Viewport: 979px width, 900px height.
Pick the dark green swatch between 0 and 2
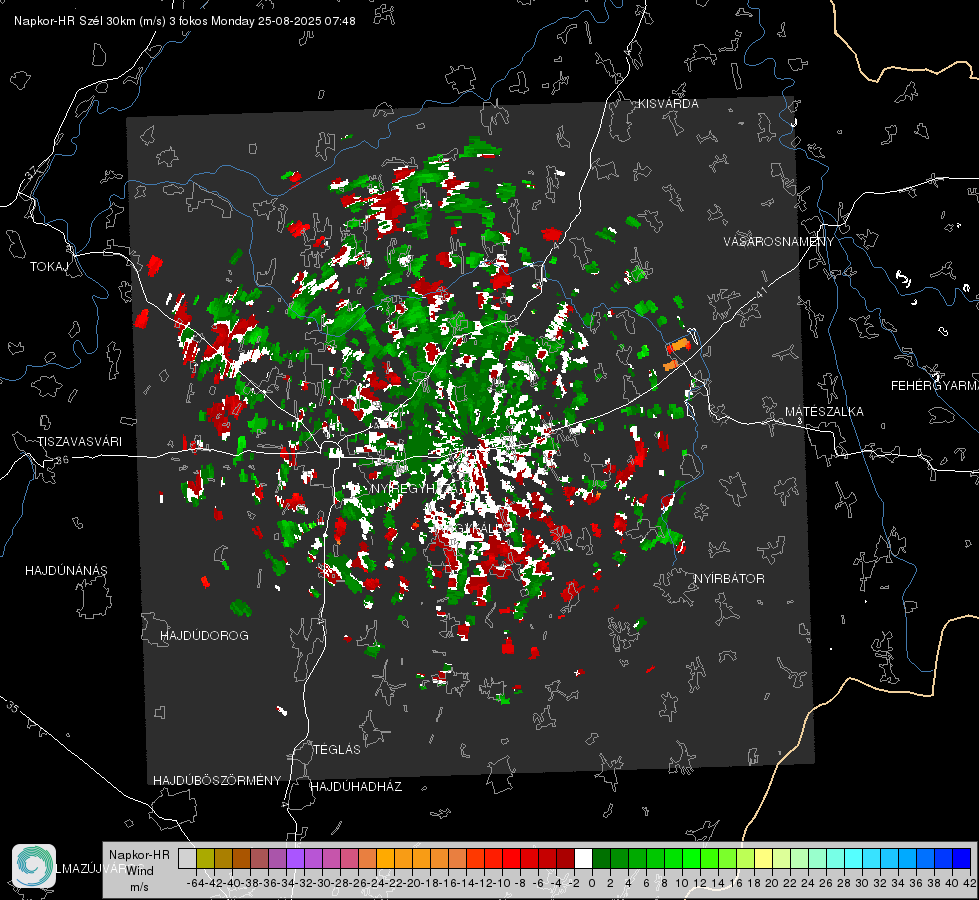click(x=601, y=859)
